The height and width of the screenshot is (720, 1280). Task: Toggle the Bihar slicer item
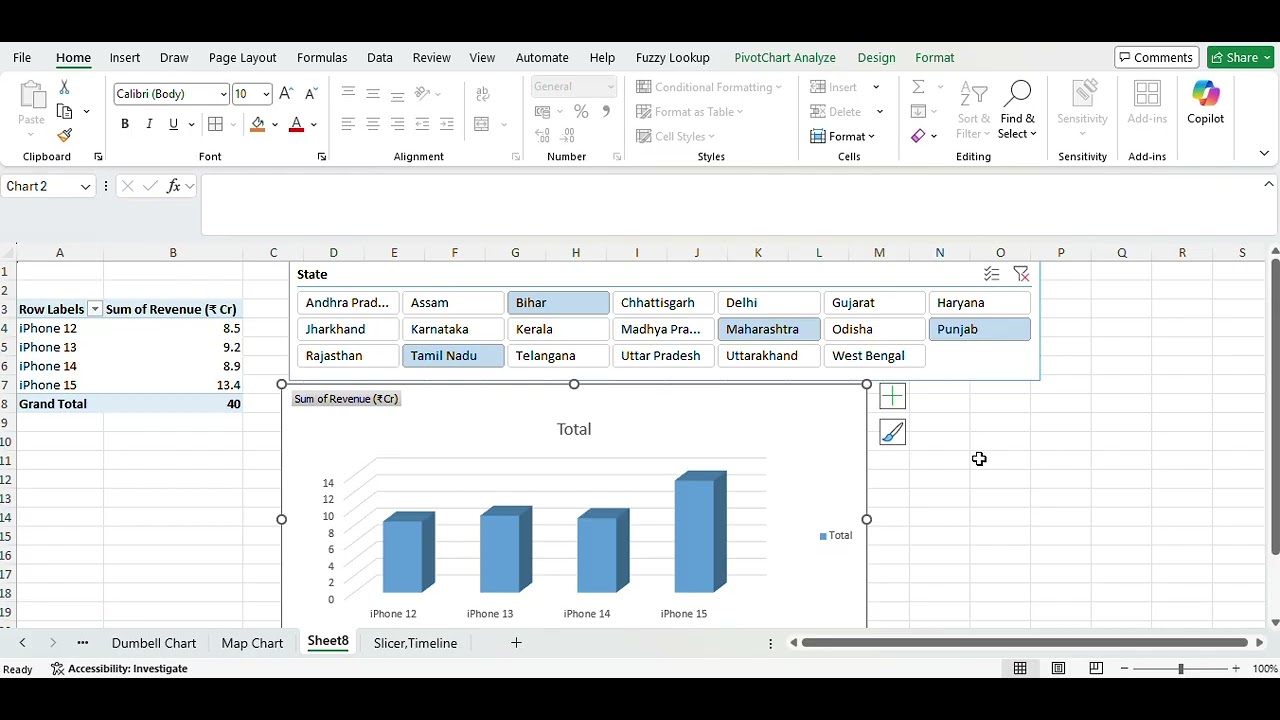pyautogui.click(x=558, y=303)
